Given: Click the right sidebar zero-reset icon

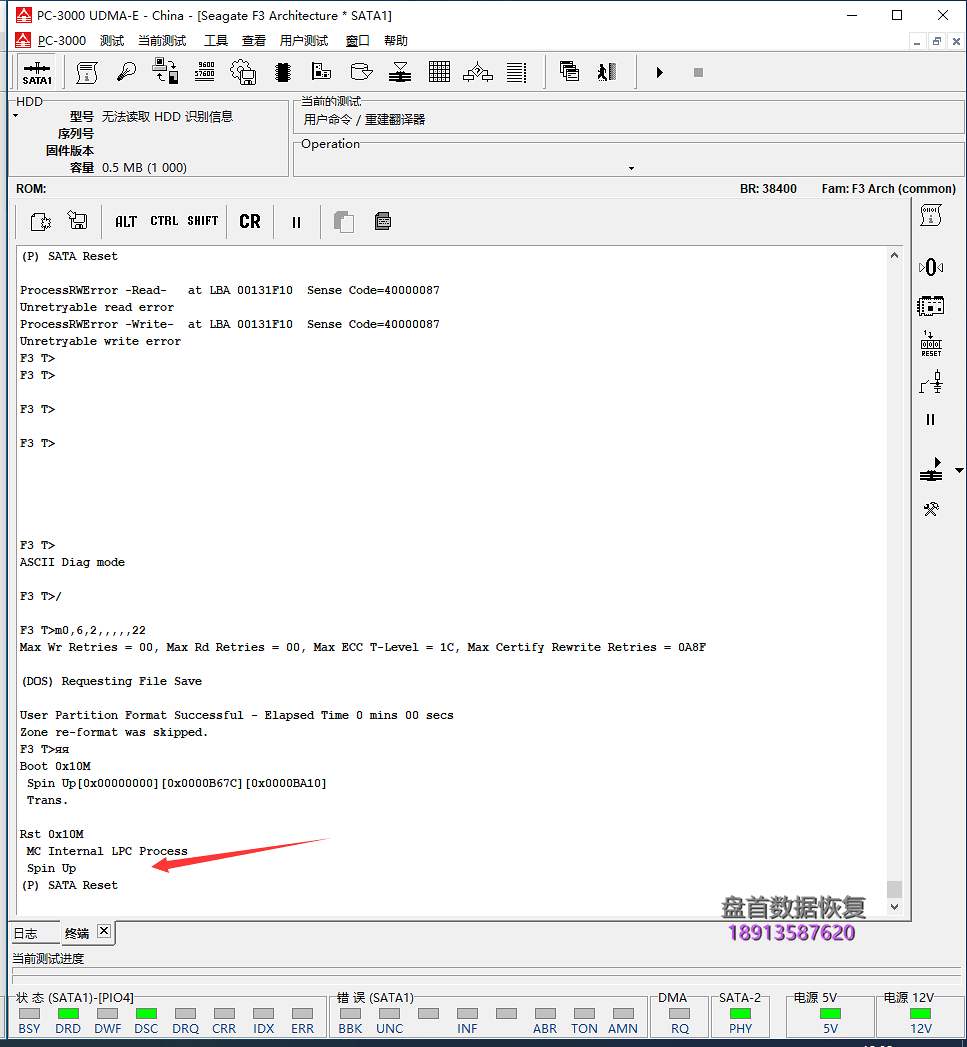Looking at the screenshot, I should pyautogui.click(x=931, y=268).
